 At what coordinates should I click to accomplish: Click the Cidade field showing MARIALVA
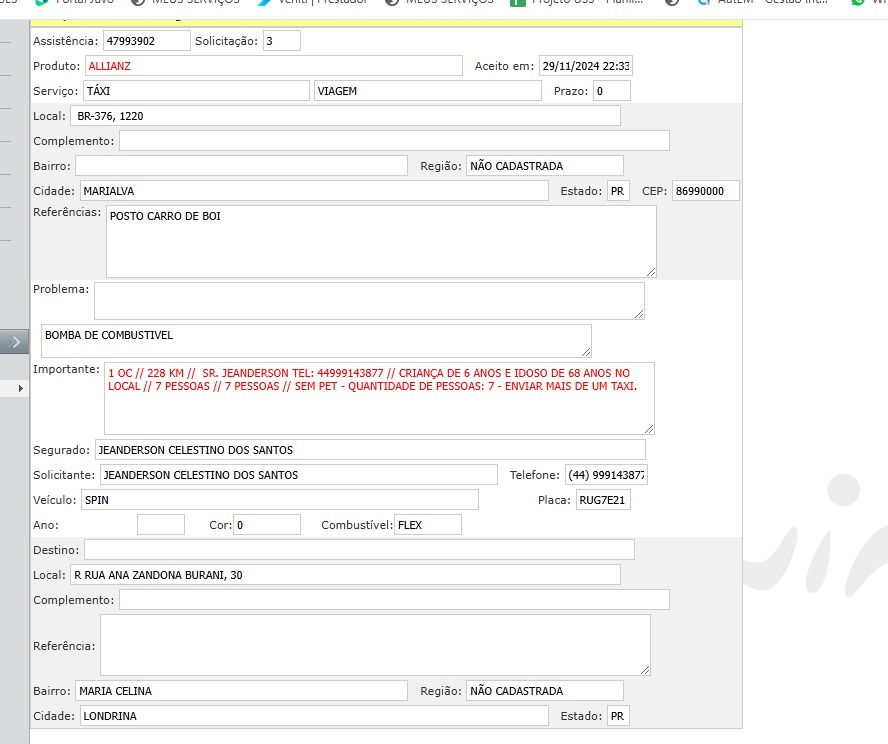click(314, 191)
